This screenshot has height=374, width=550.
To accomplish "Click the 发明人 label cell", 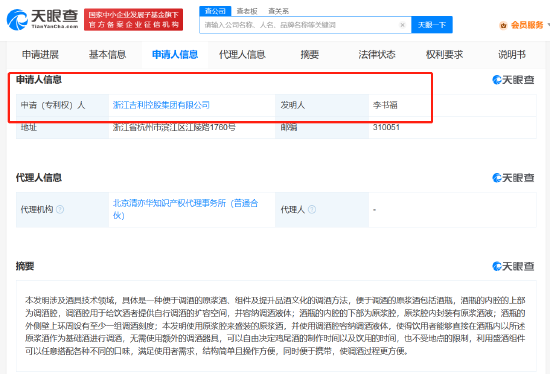I will click(x=322, y=105).
